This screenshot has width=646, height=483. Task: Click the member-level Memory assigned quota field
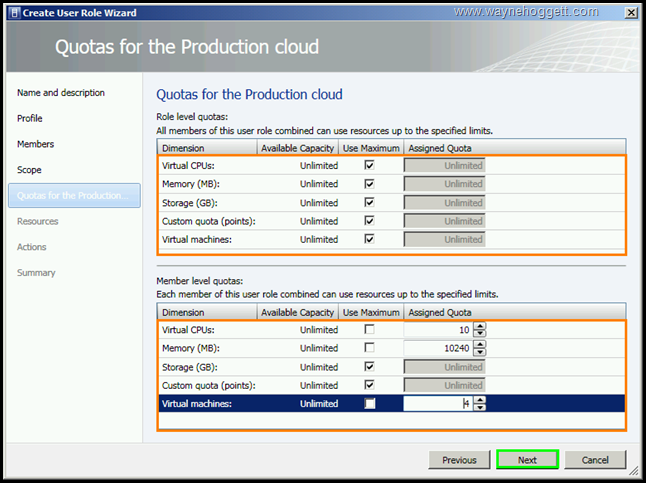[x=437, y=348]
